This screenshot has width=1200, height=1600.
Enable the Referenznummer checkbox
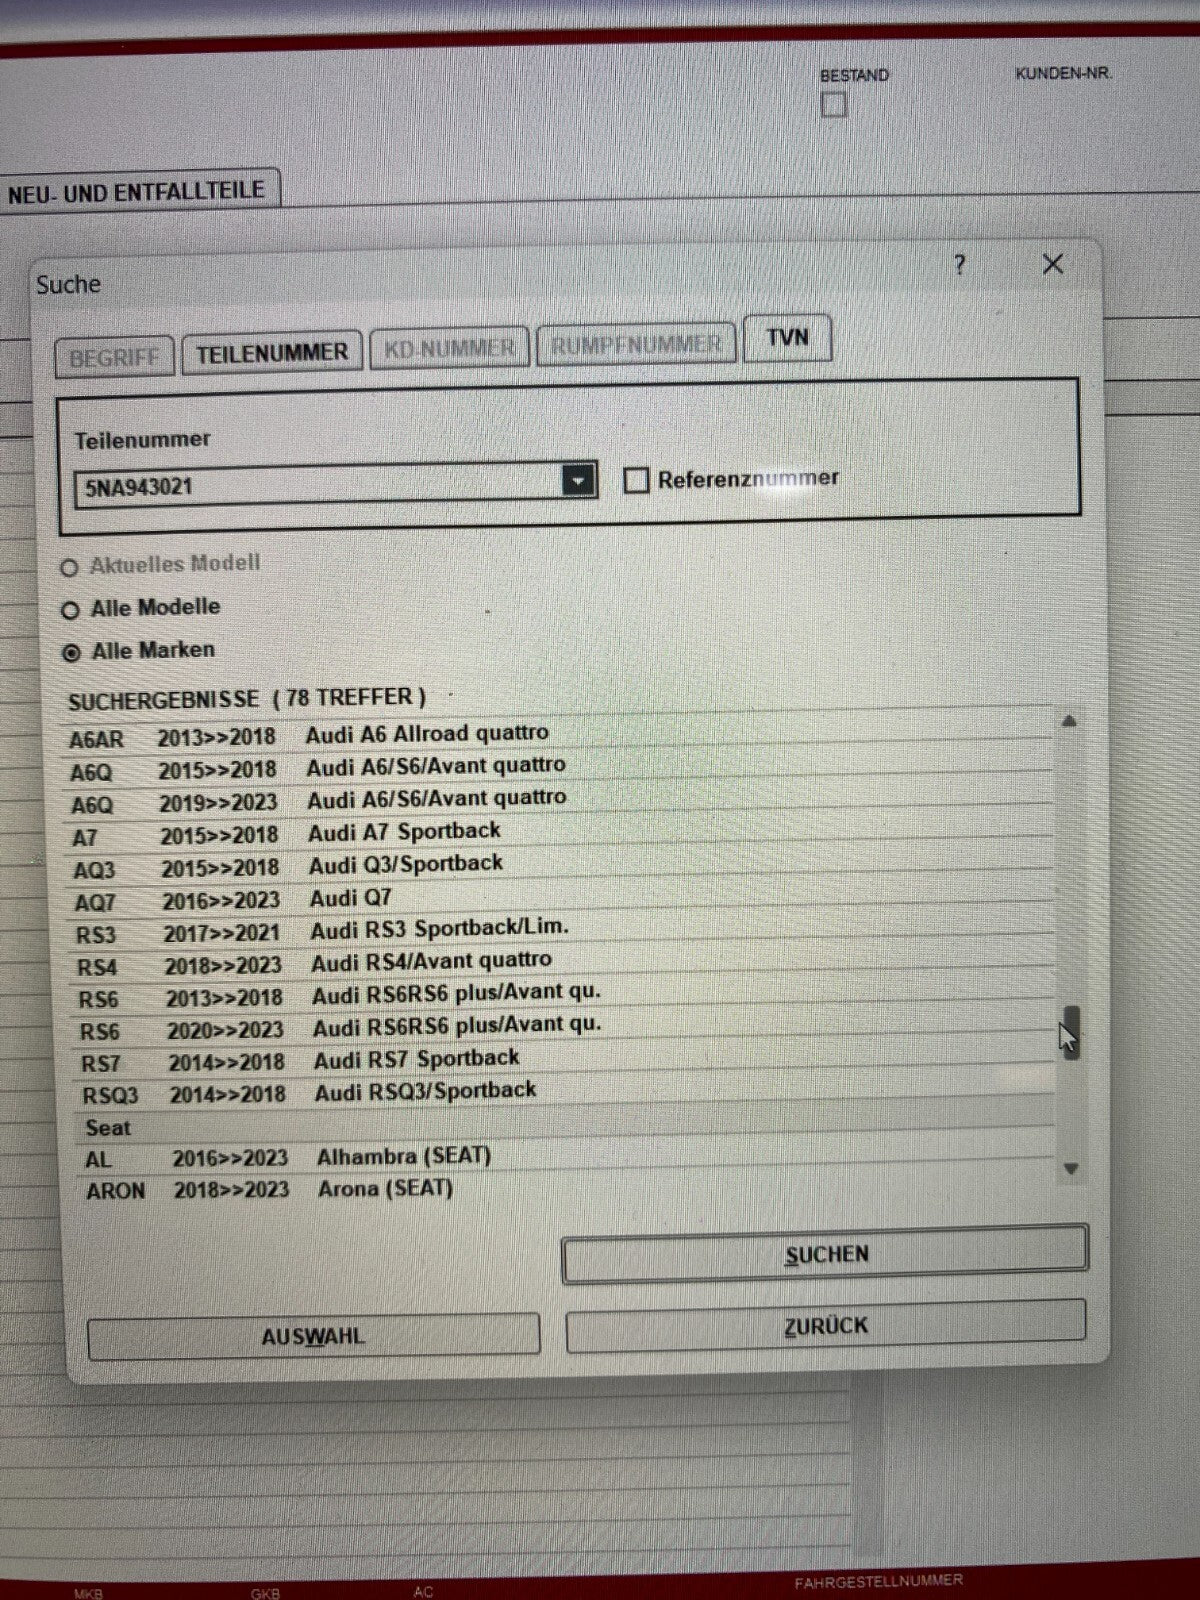point(636,481)
